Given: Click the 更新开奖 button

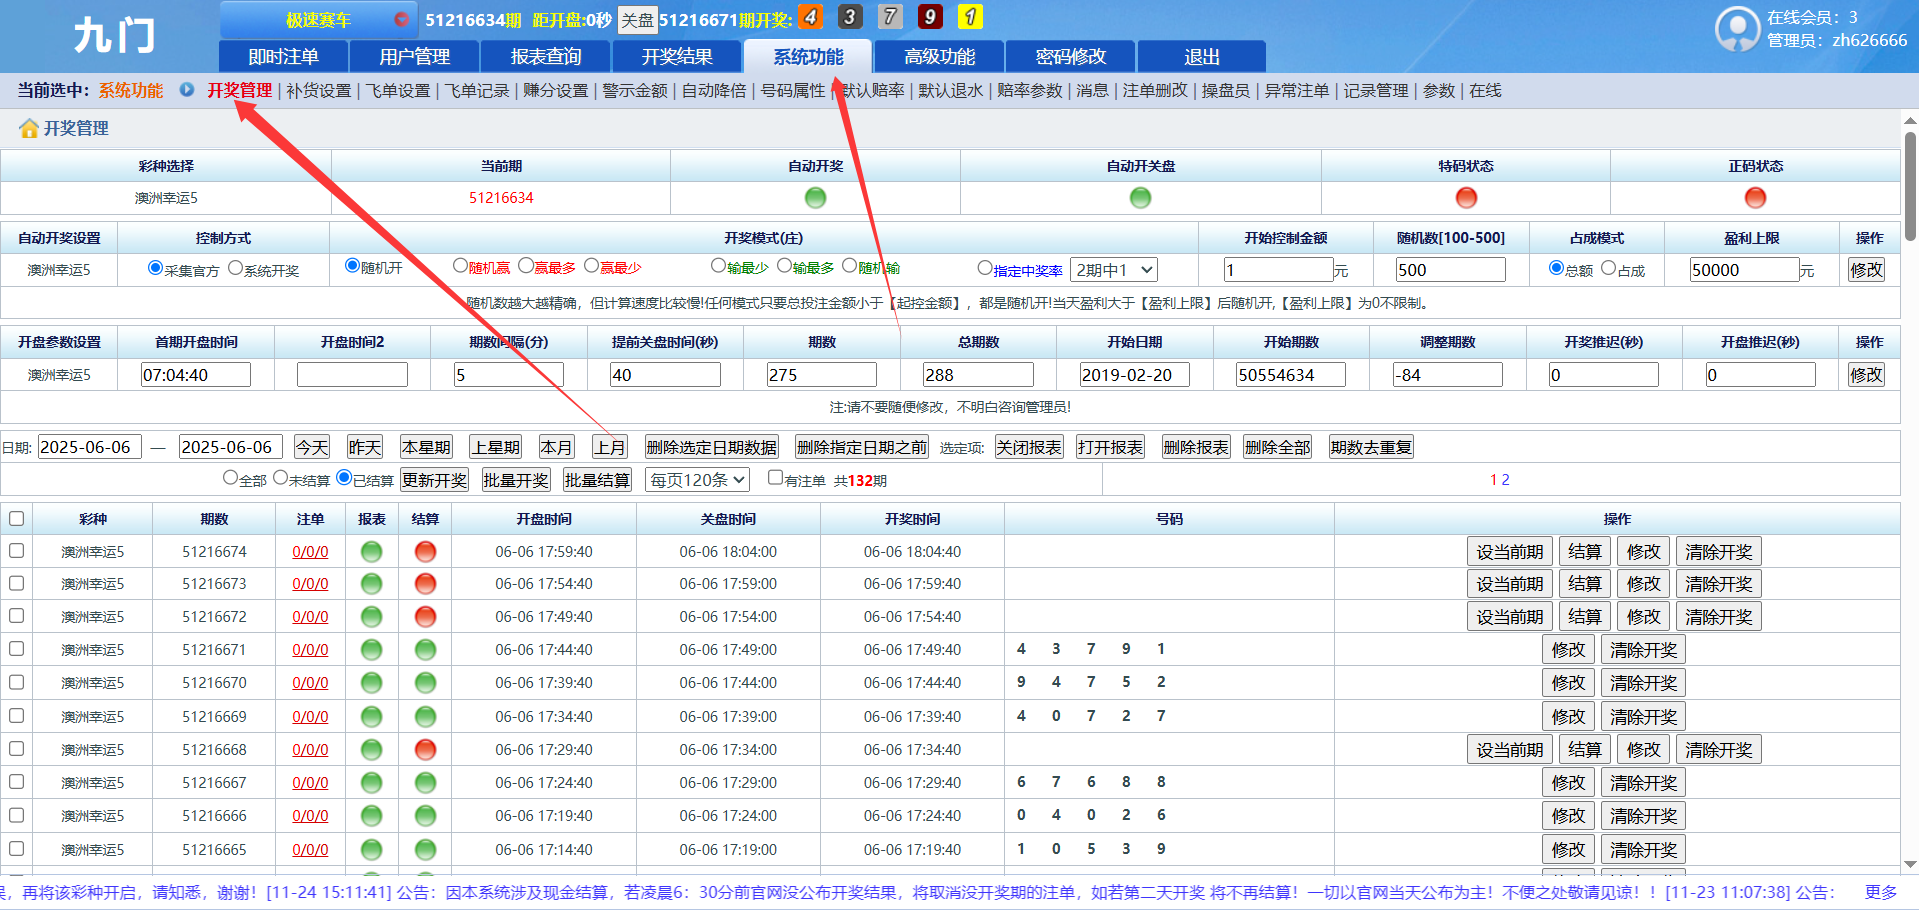Looking at the screenshot, I should [x=435, y=480].
